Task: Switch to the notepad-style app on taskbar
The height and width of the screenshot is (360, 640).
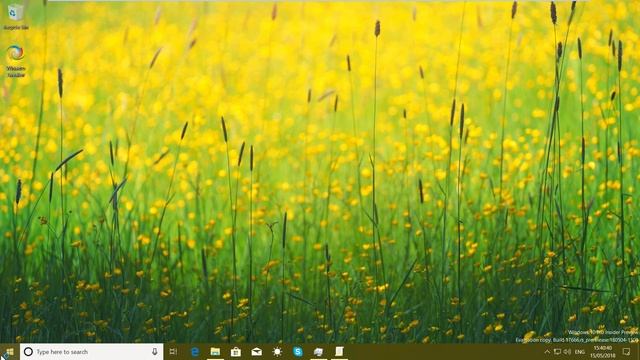Action: (339, 352)
